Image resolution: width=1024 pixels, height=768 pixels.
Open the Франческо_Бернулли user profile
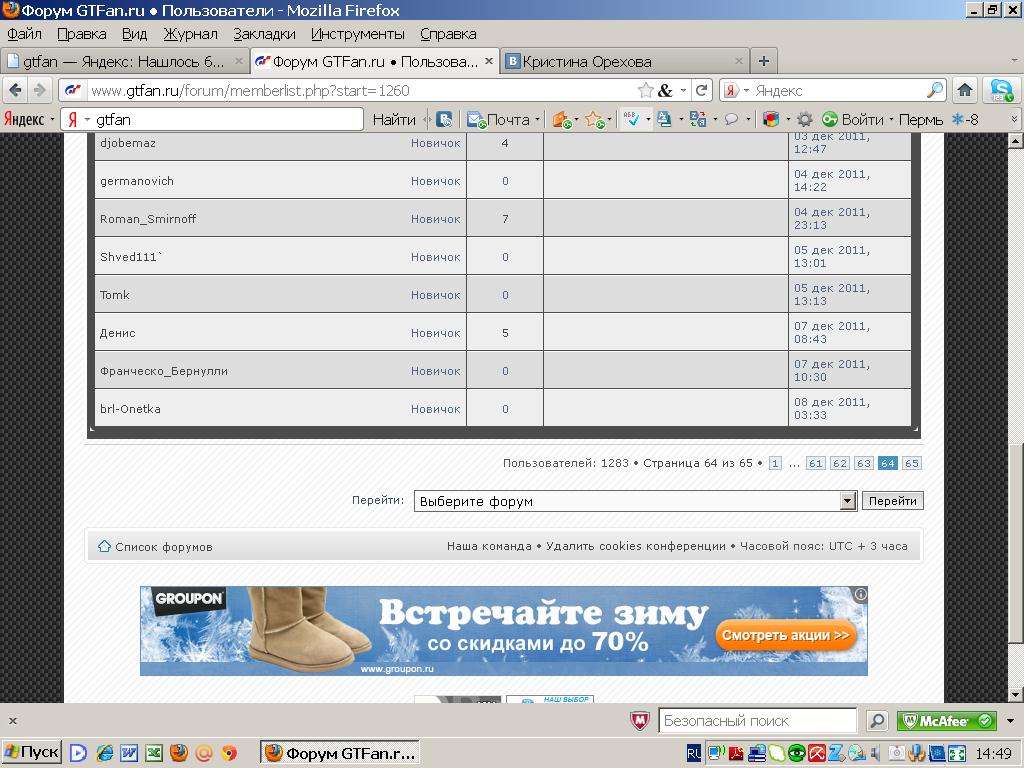(x=164, y=371)
